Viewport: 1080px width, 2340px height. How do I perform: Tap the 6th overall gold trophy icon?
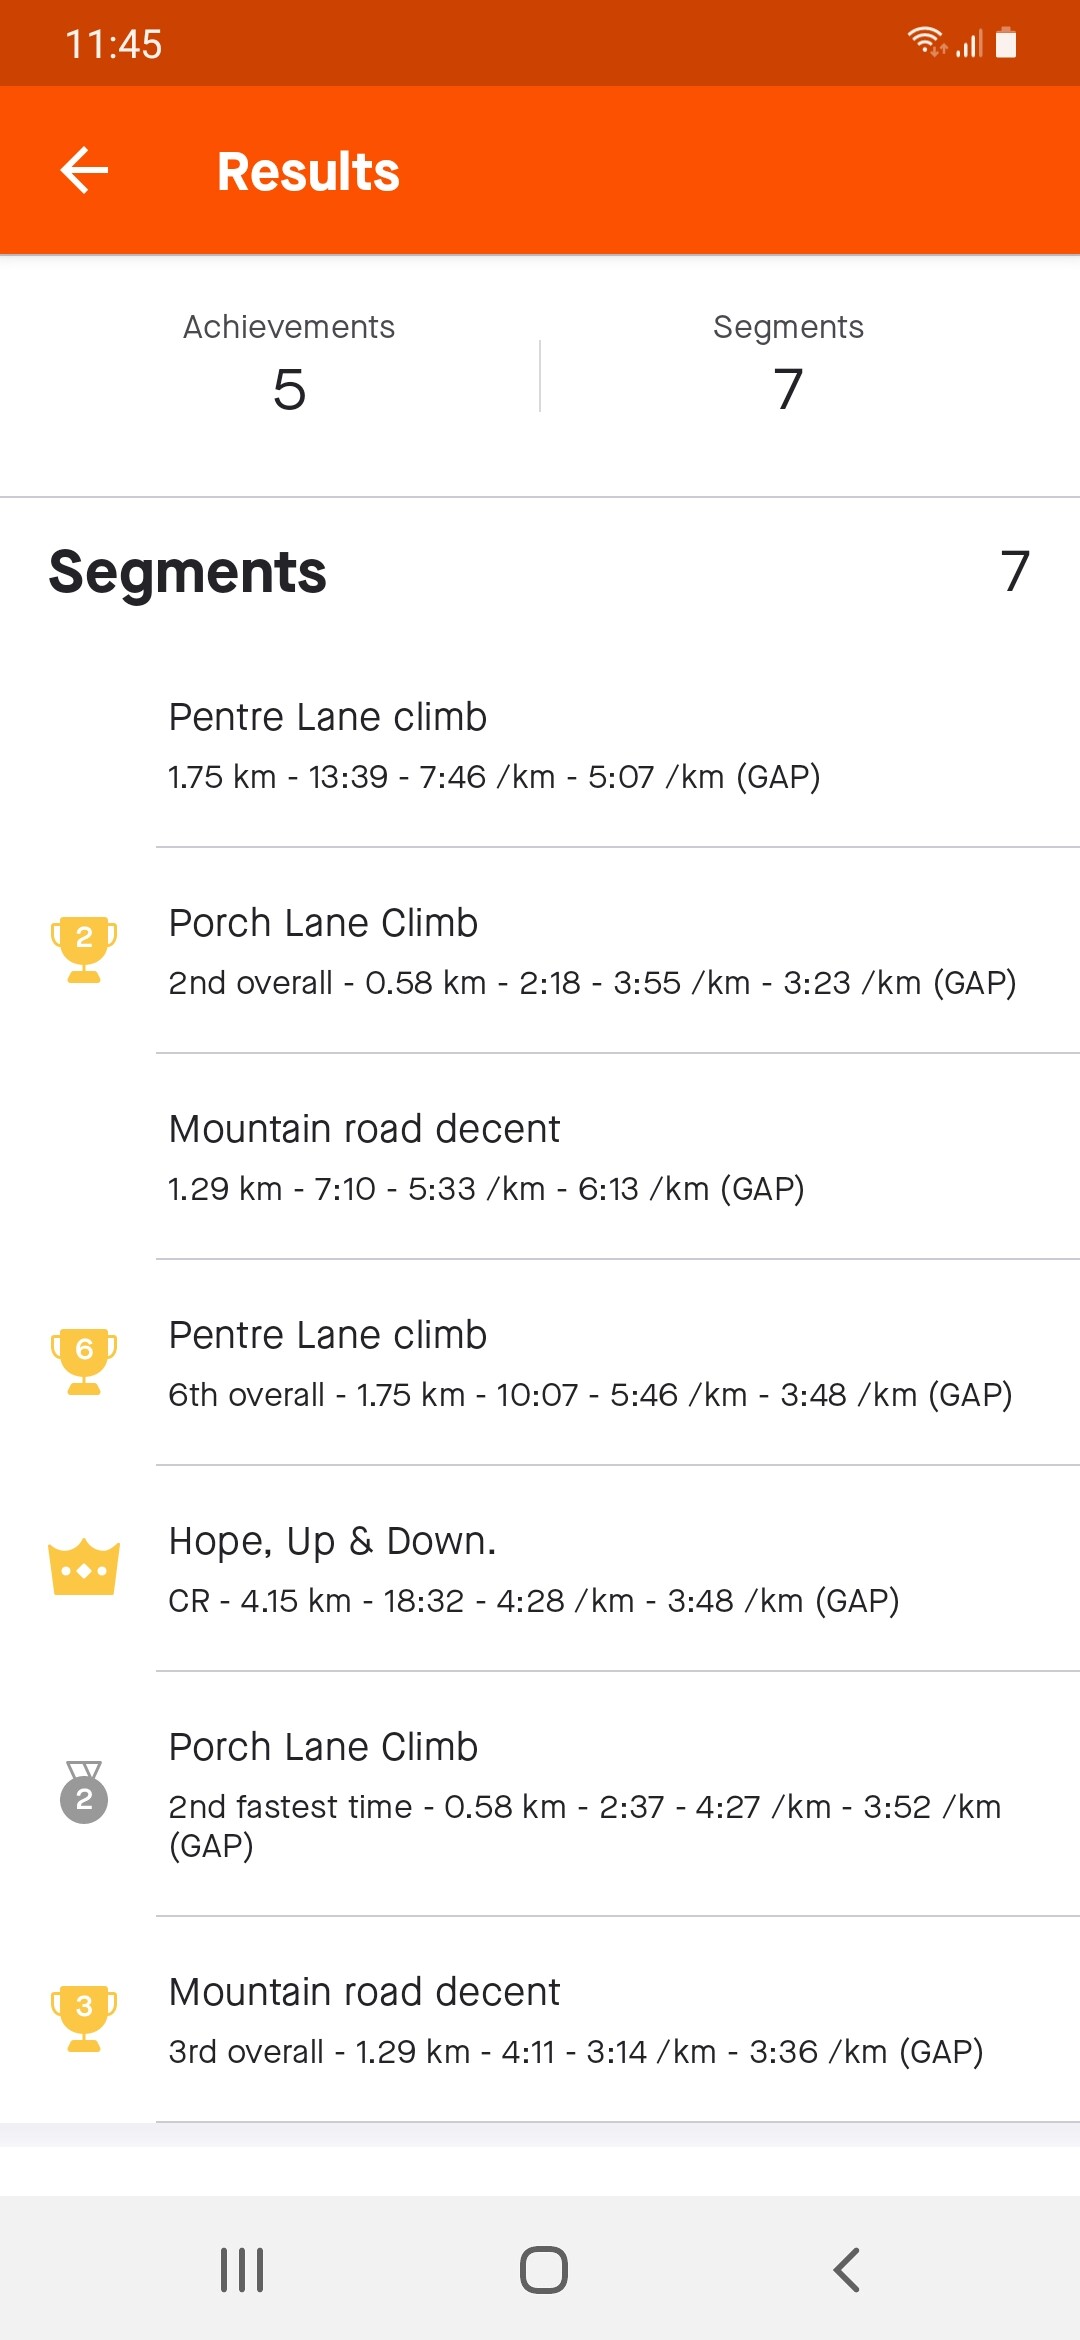click(84, 1361)
